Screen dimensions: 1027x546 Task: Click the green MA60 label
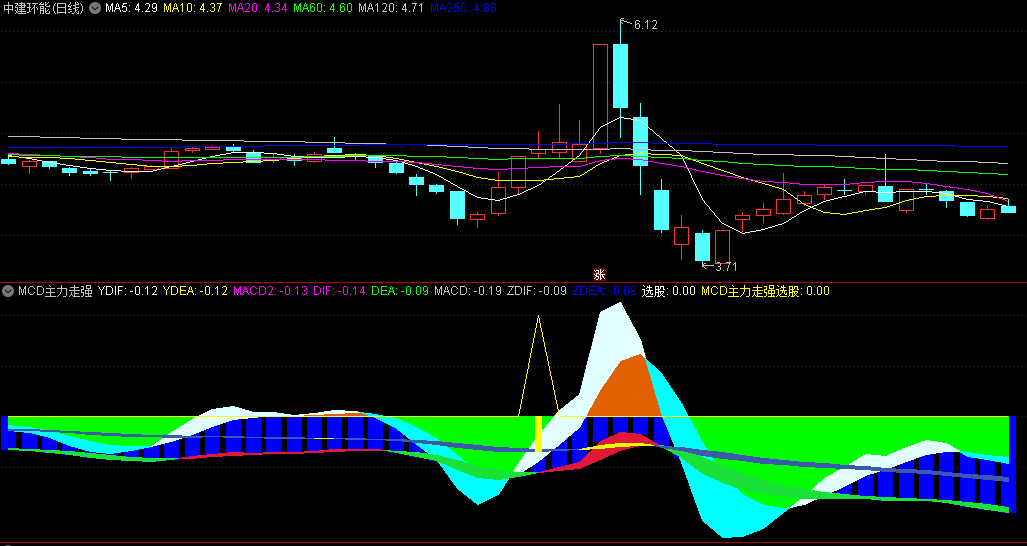click(322, 8)
